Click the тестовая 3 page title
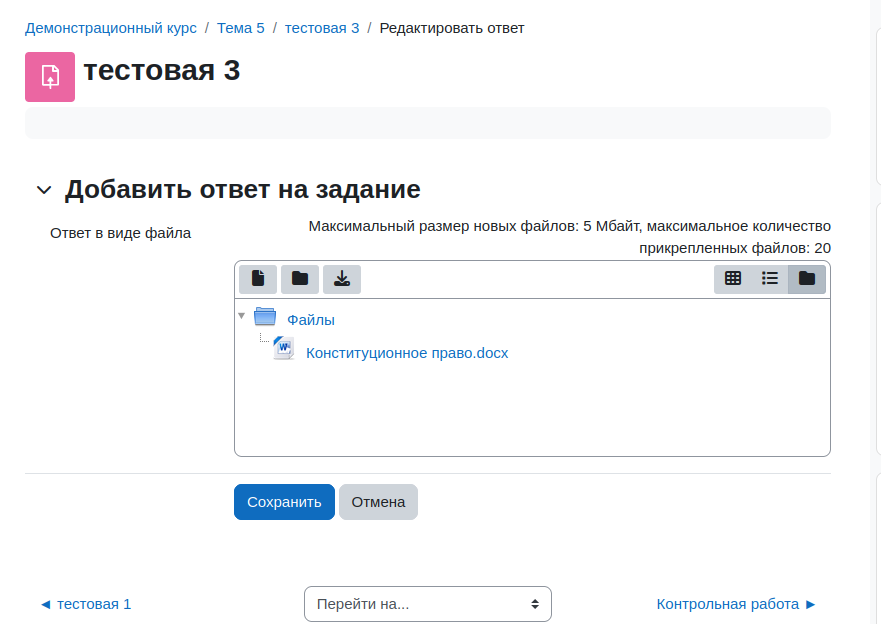 (162, 71)
